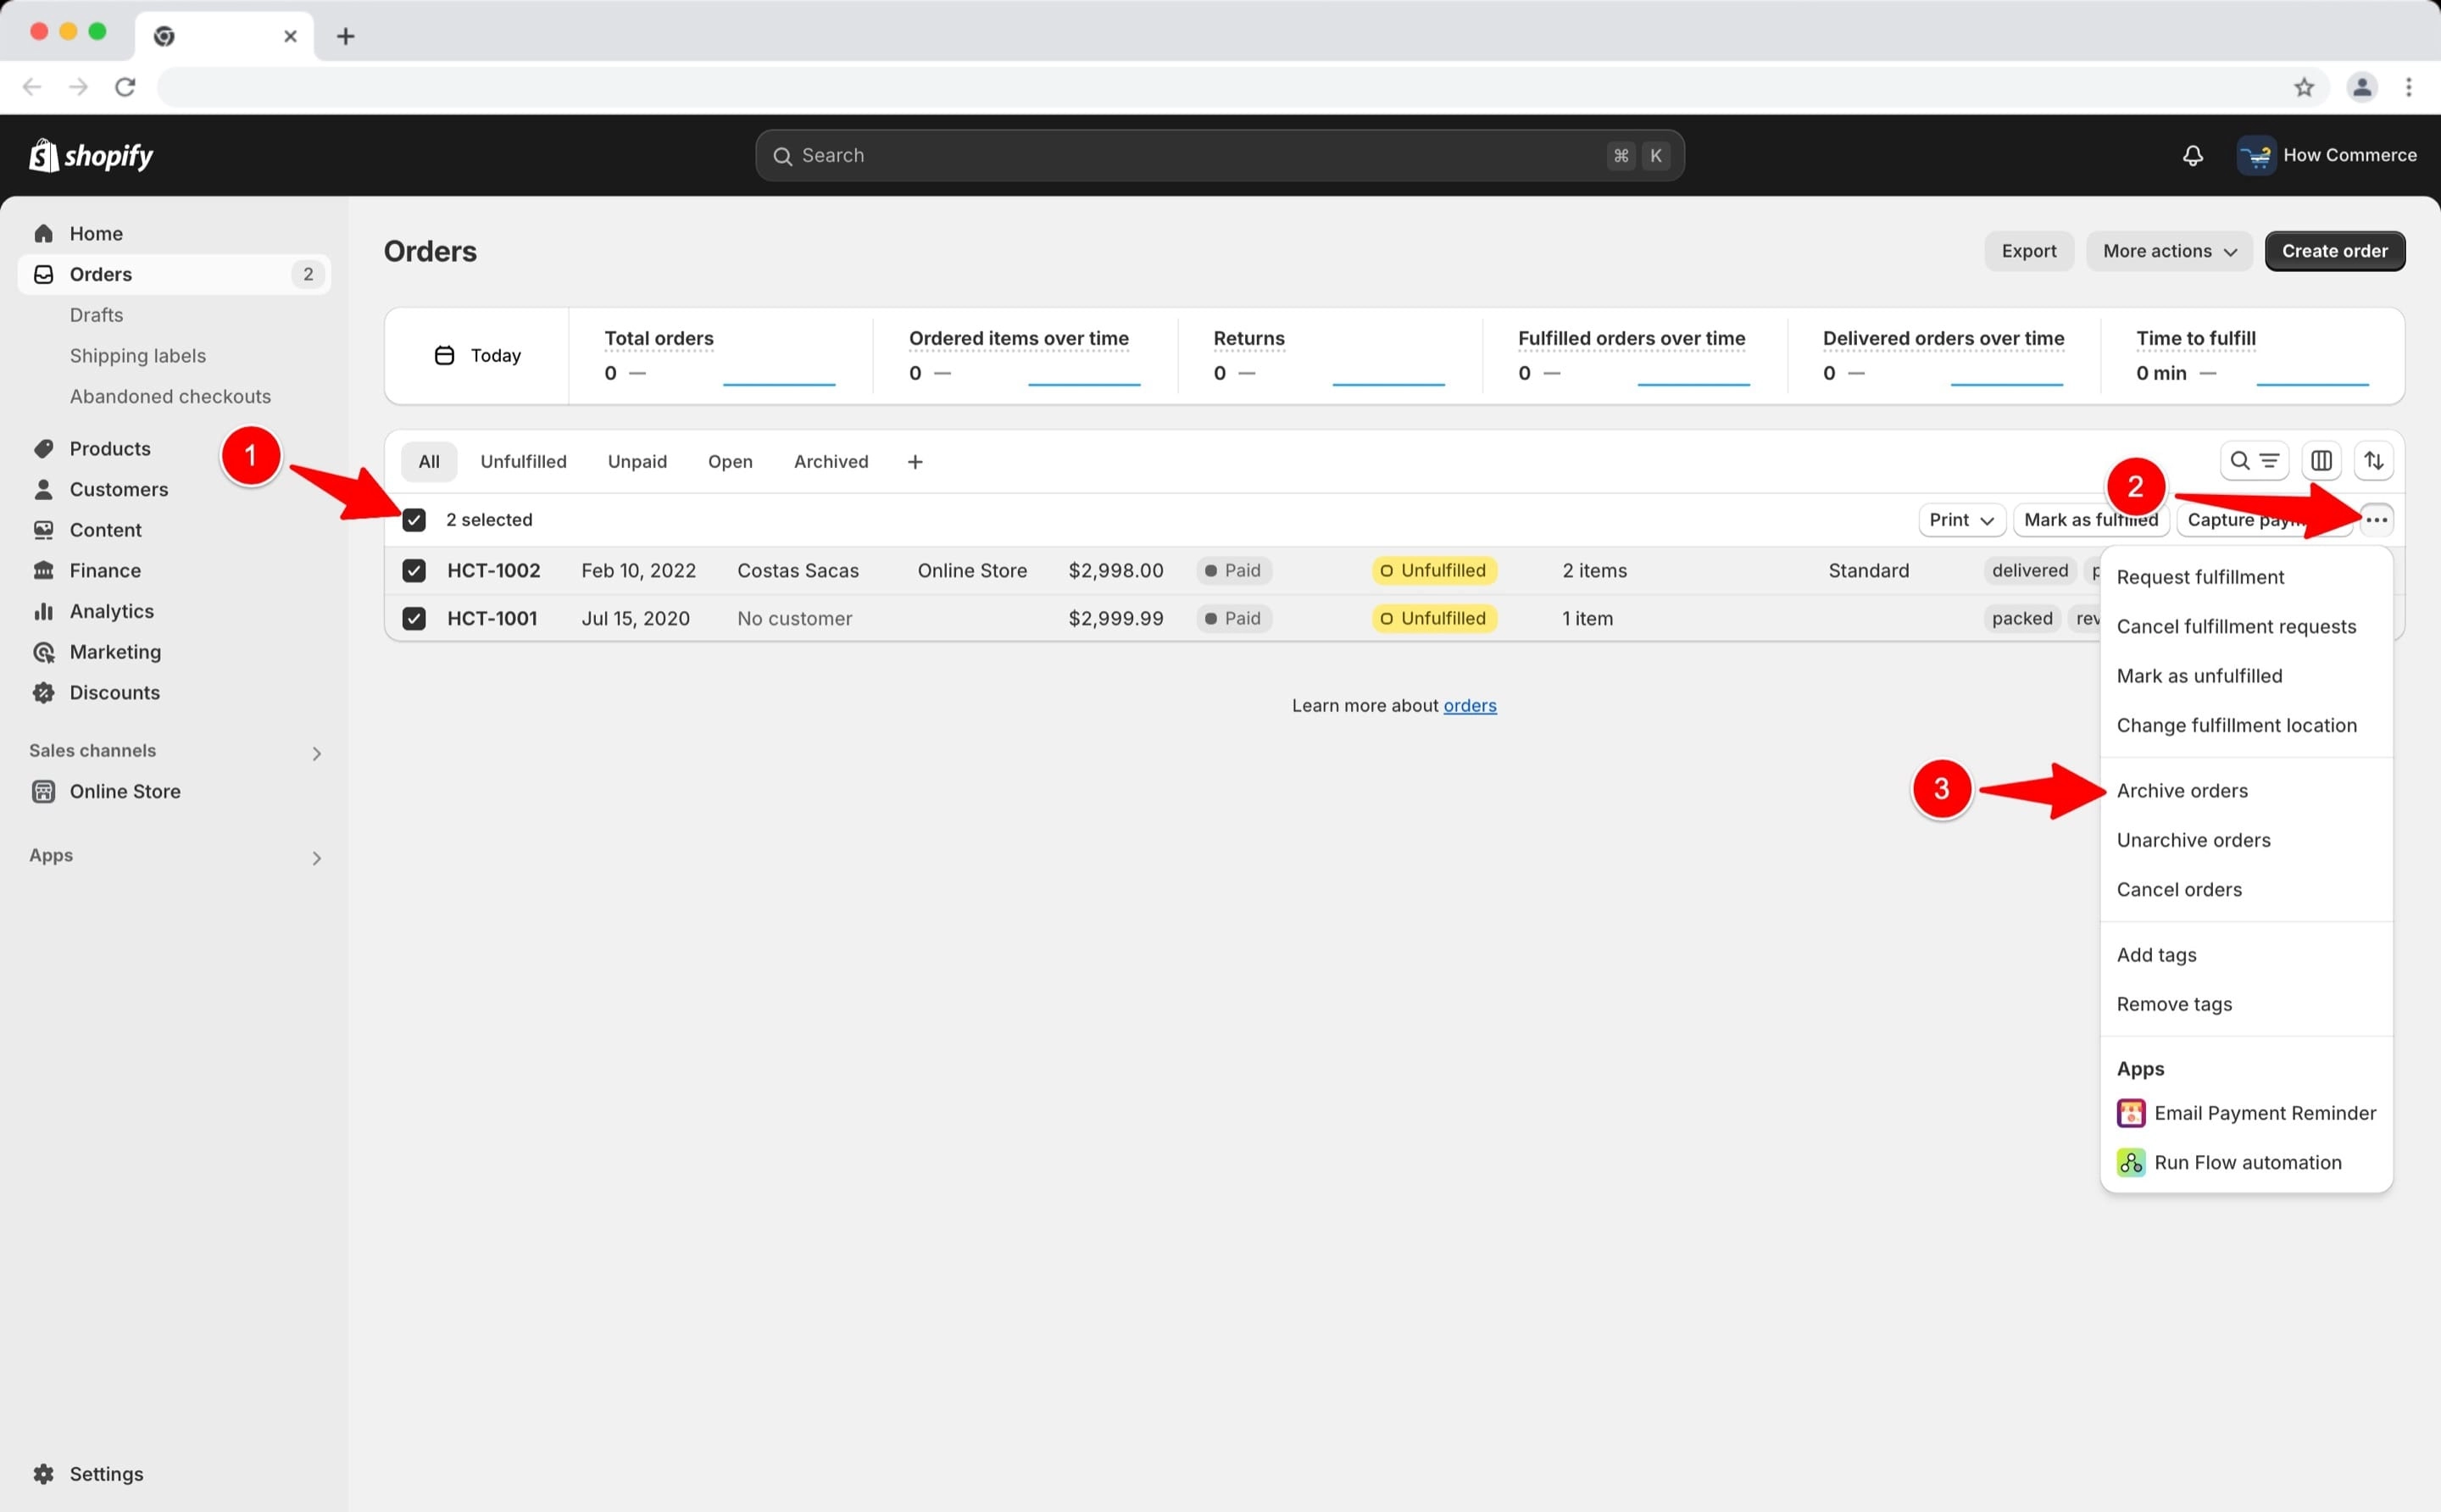Reload the page in browser
The image size is (2441, 1512).
[125, 87]
